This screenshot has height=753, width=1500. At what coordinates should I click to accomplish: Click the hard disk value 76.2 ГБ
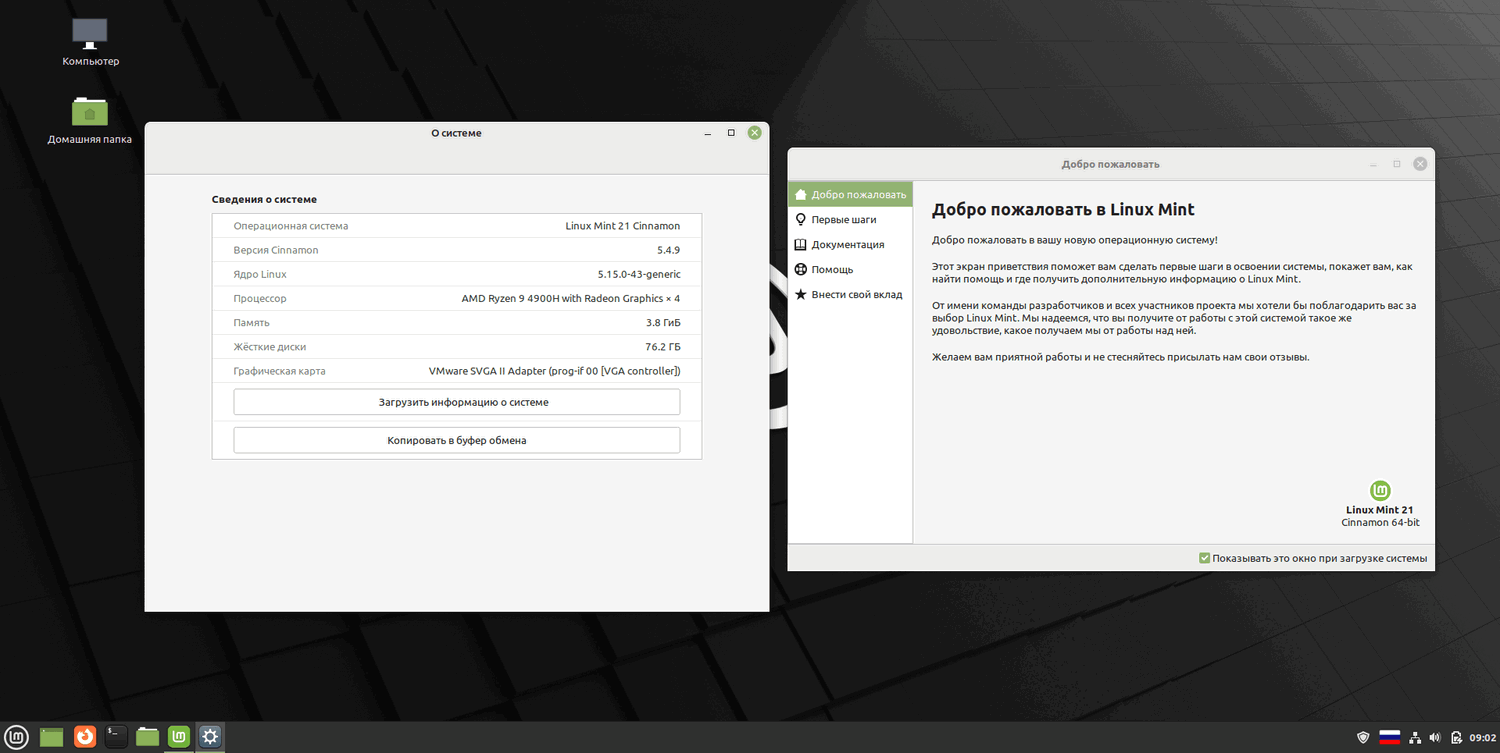click(x=663, y=347)
